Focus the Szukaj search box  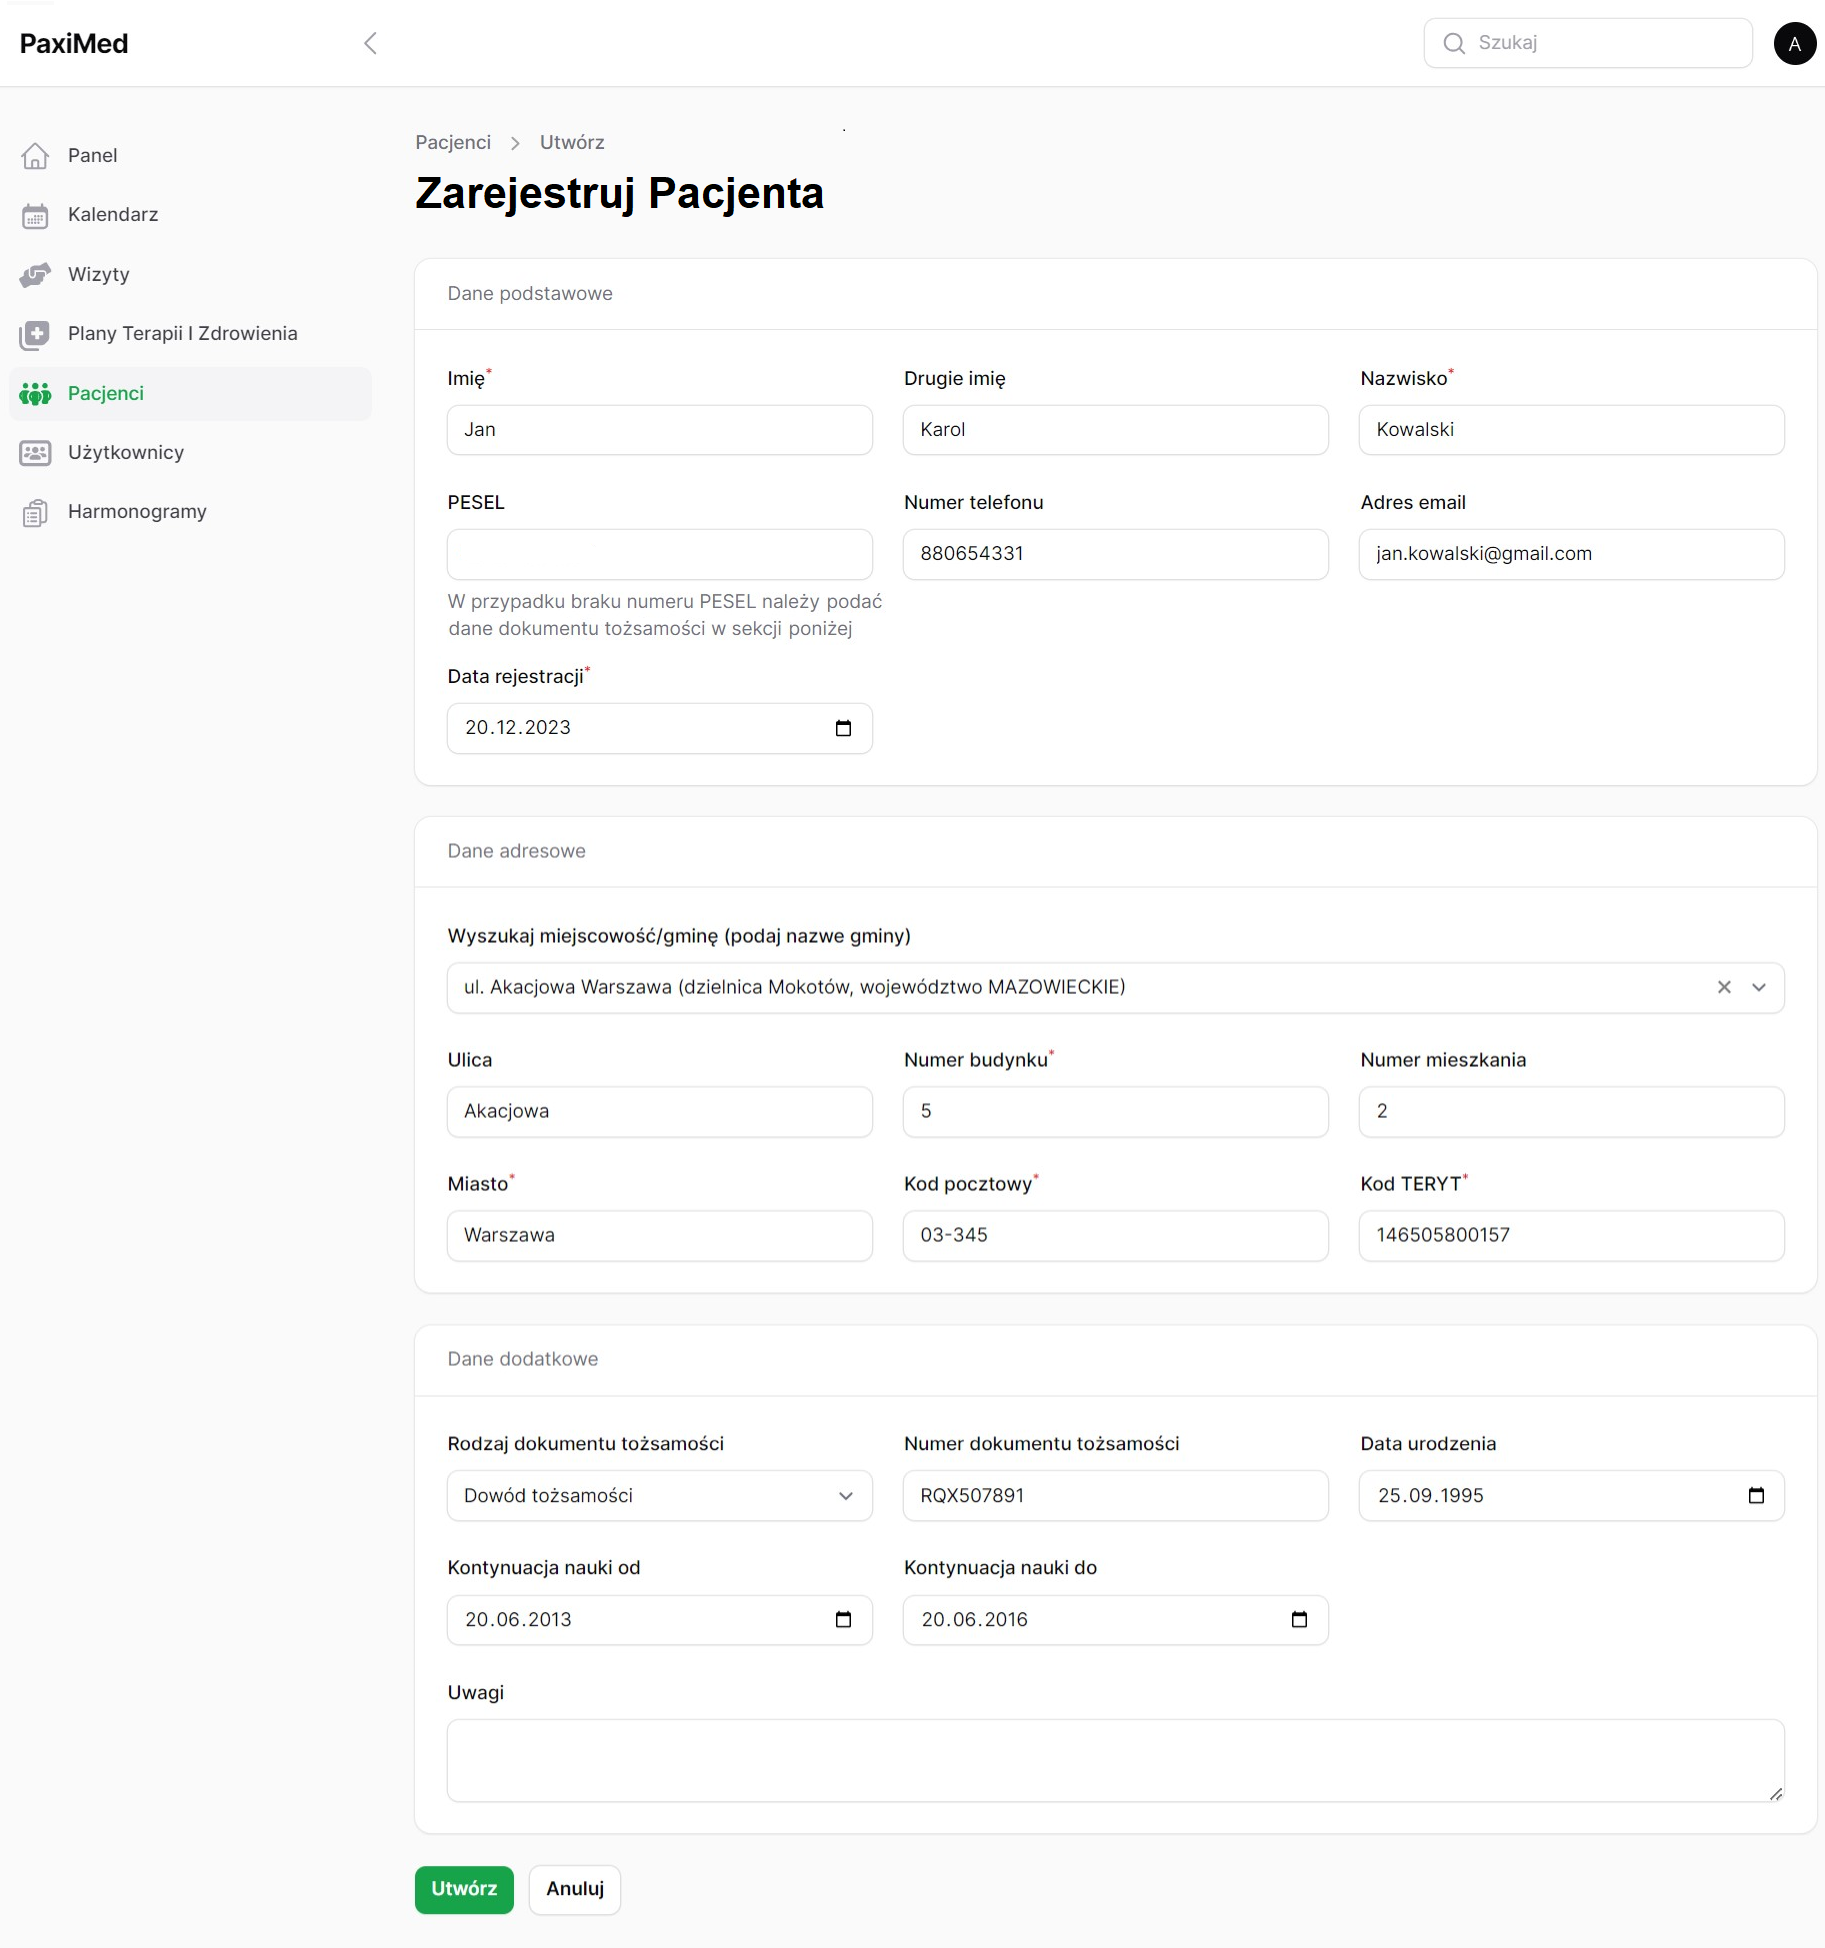point(1600,43)
